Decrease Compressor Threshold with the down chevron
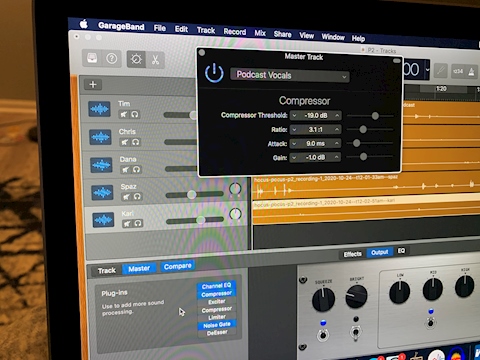 coord(294,115)
